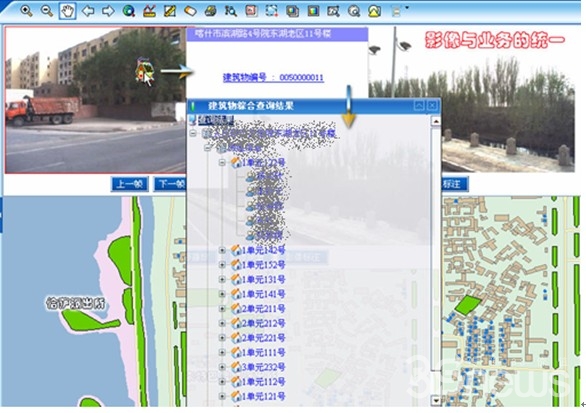
Task: Select the pencil and ruler area measure tool
Action: tap(170, 11)
